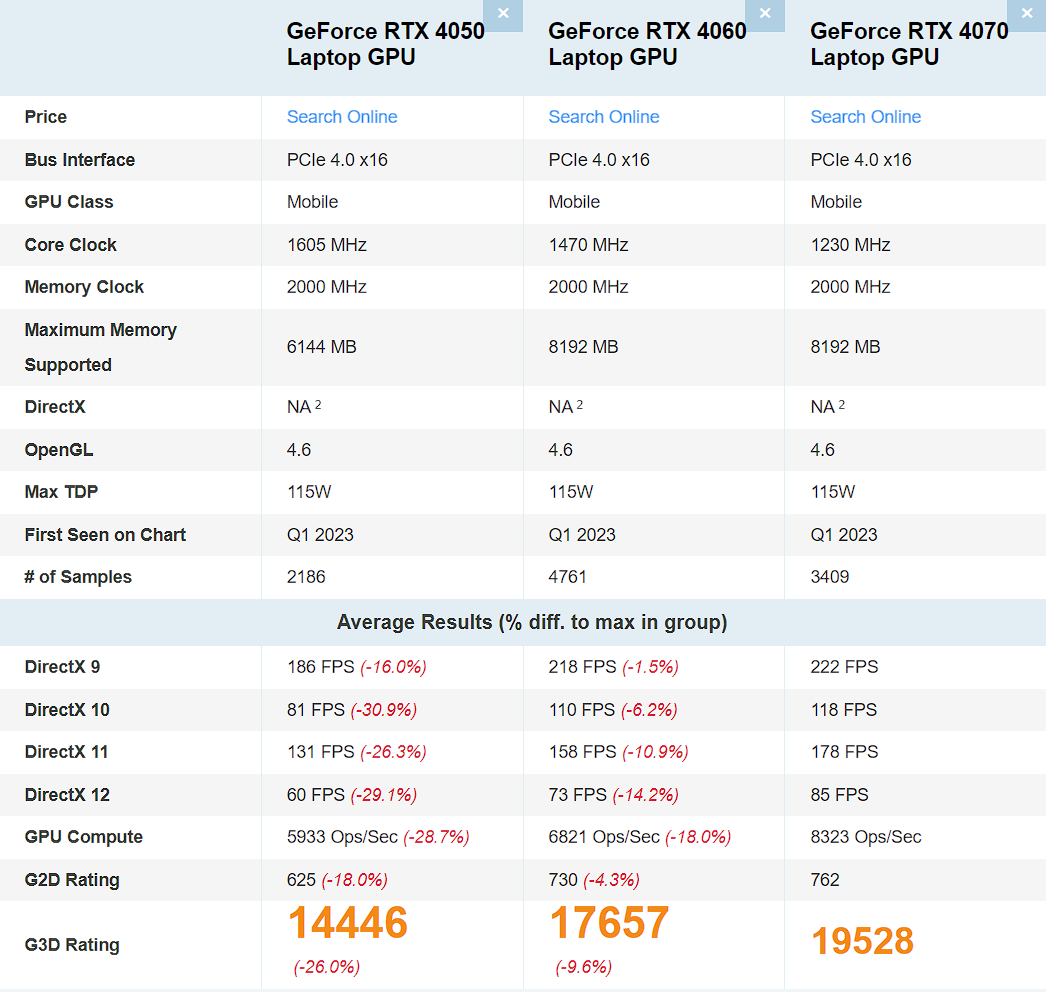
Task: Click the 14446 G3D Rating score
Action: (348, 923)
